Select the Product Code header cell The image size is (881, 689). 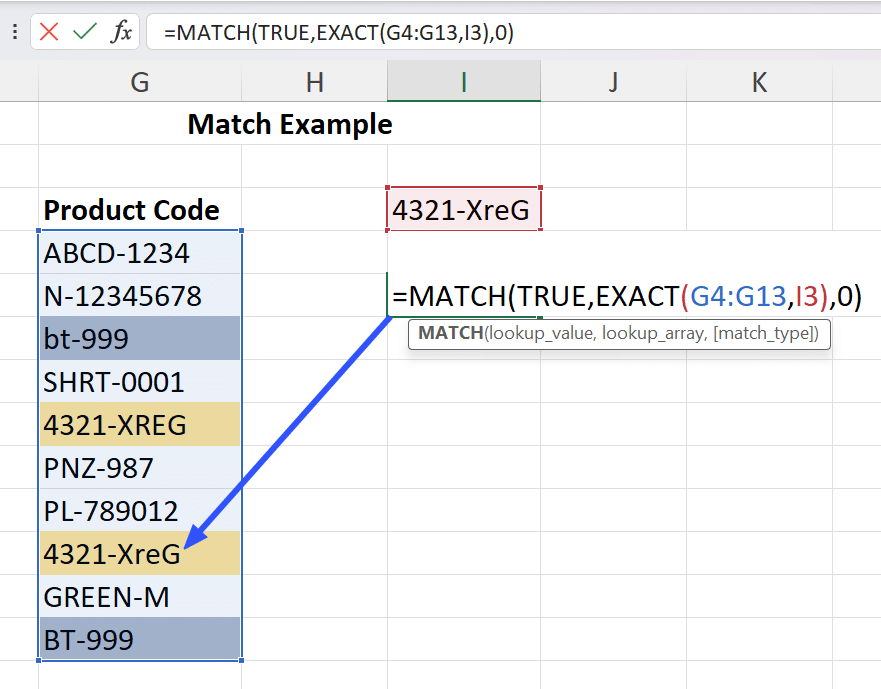tap(140, 210)
